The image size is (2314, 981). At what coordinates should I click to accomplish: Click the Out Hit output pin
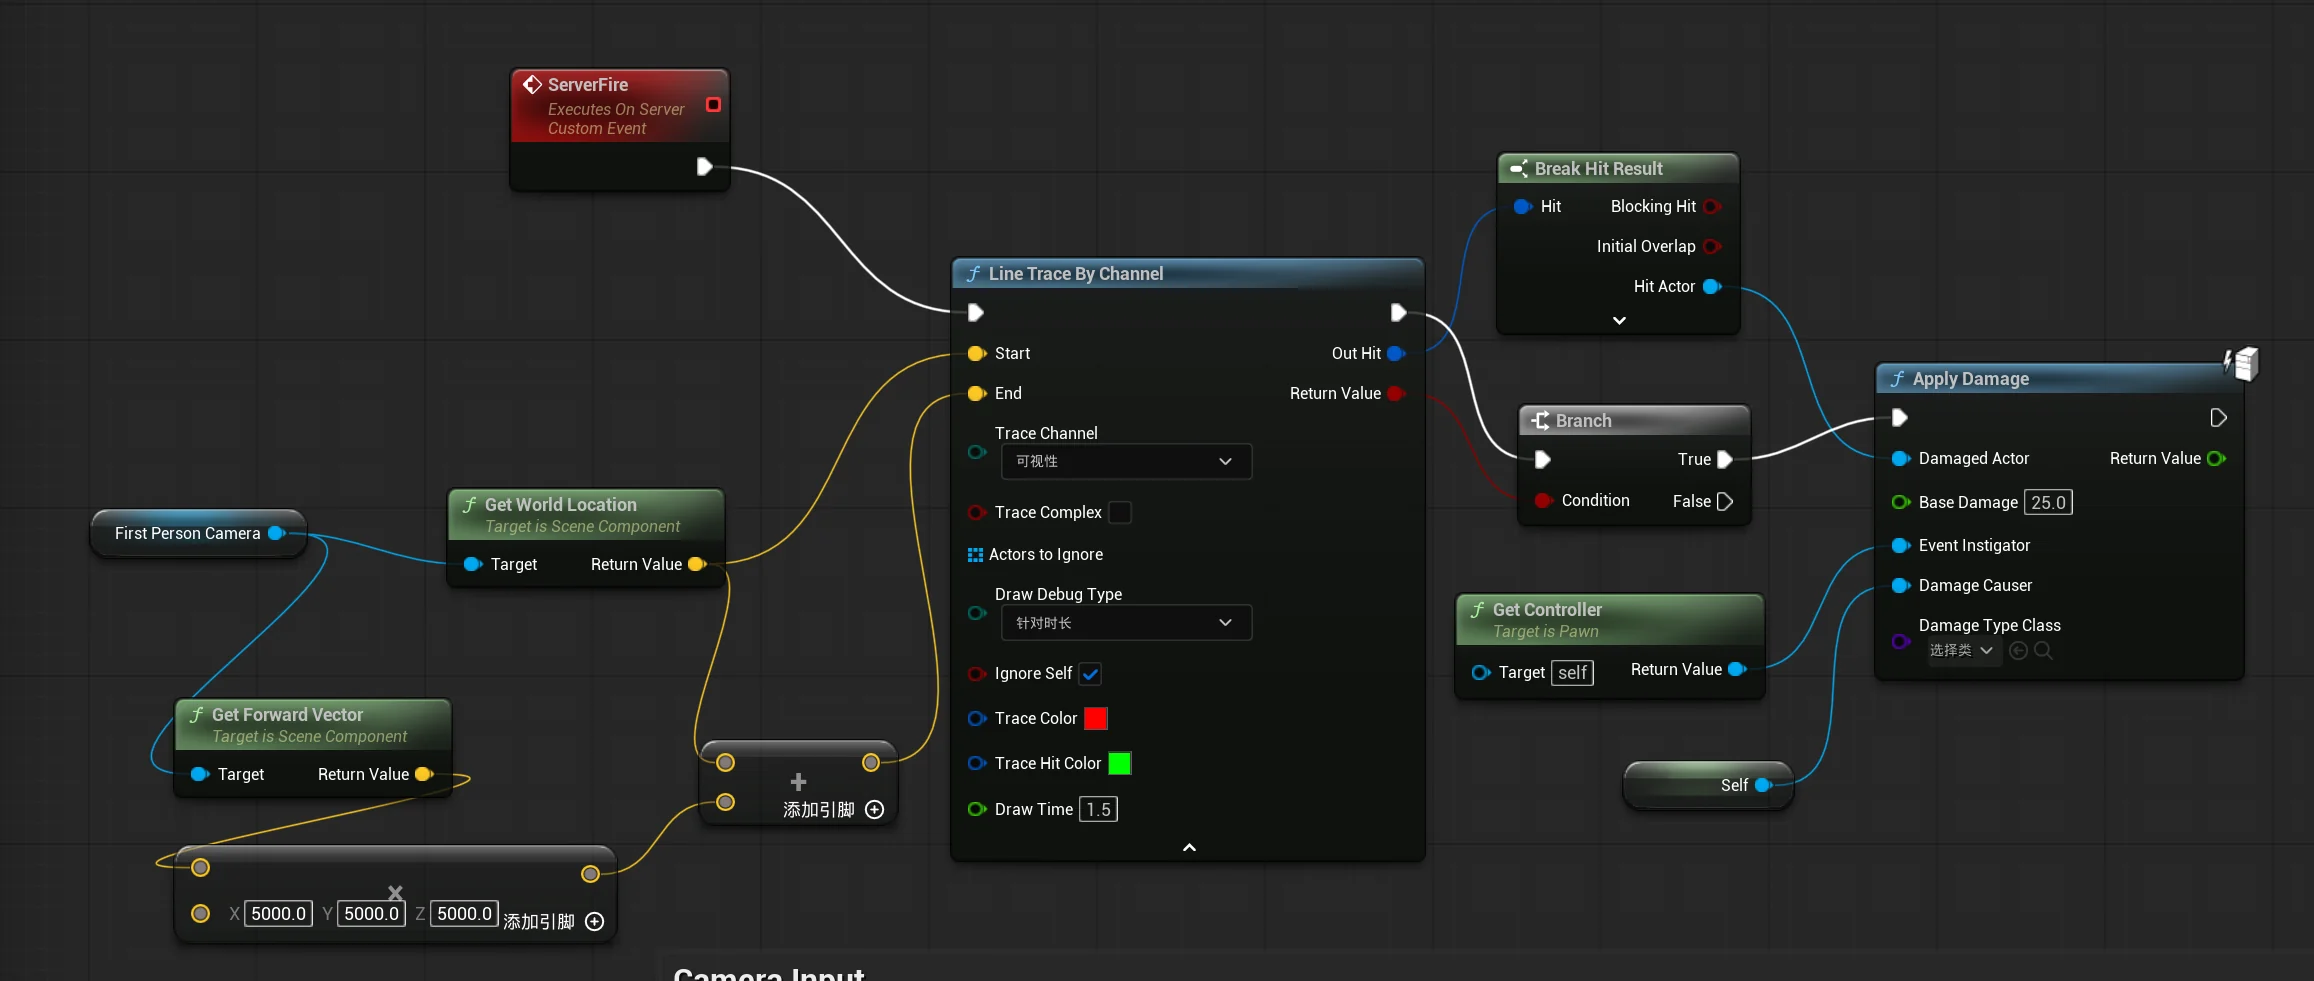[x=1396, y=353]
